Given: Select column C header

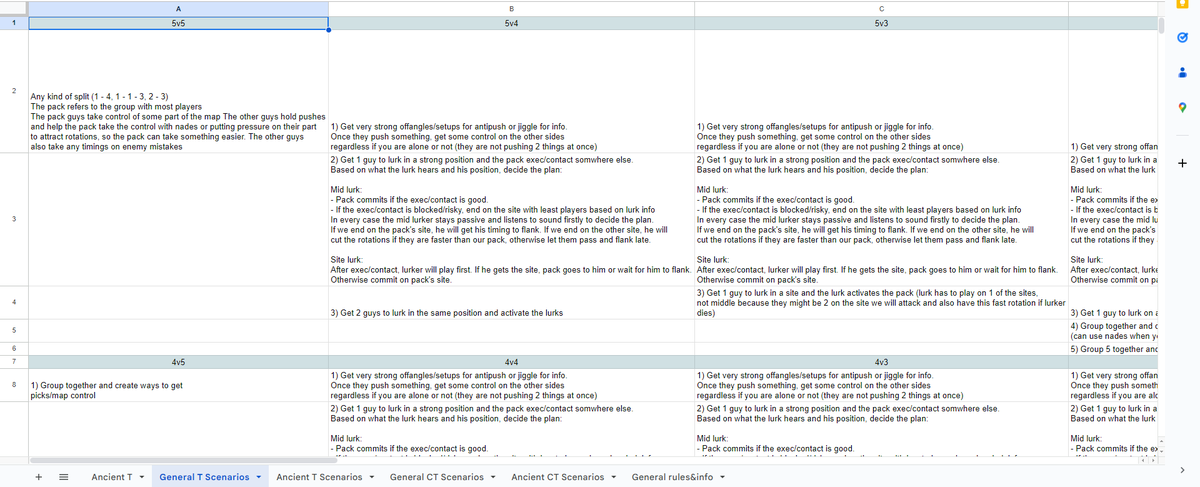Looking at the screenshot, I should pyautogui.click(x=879, y=8).
